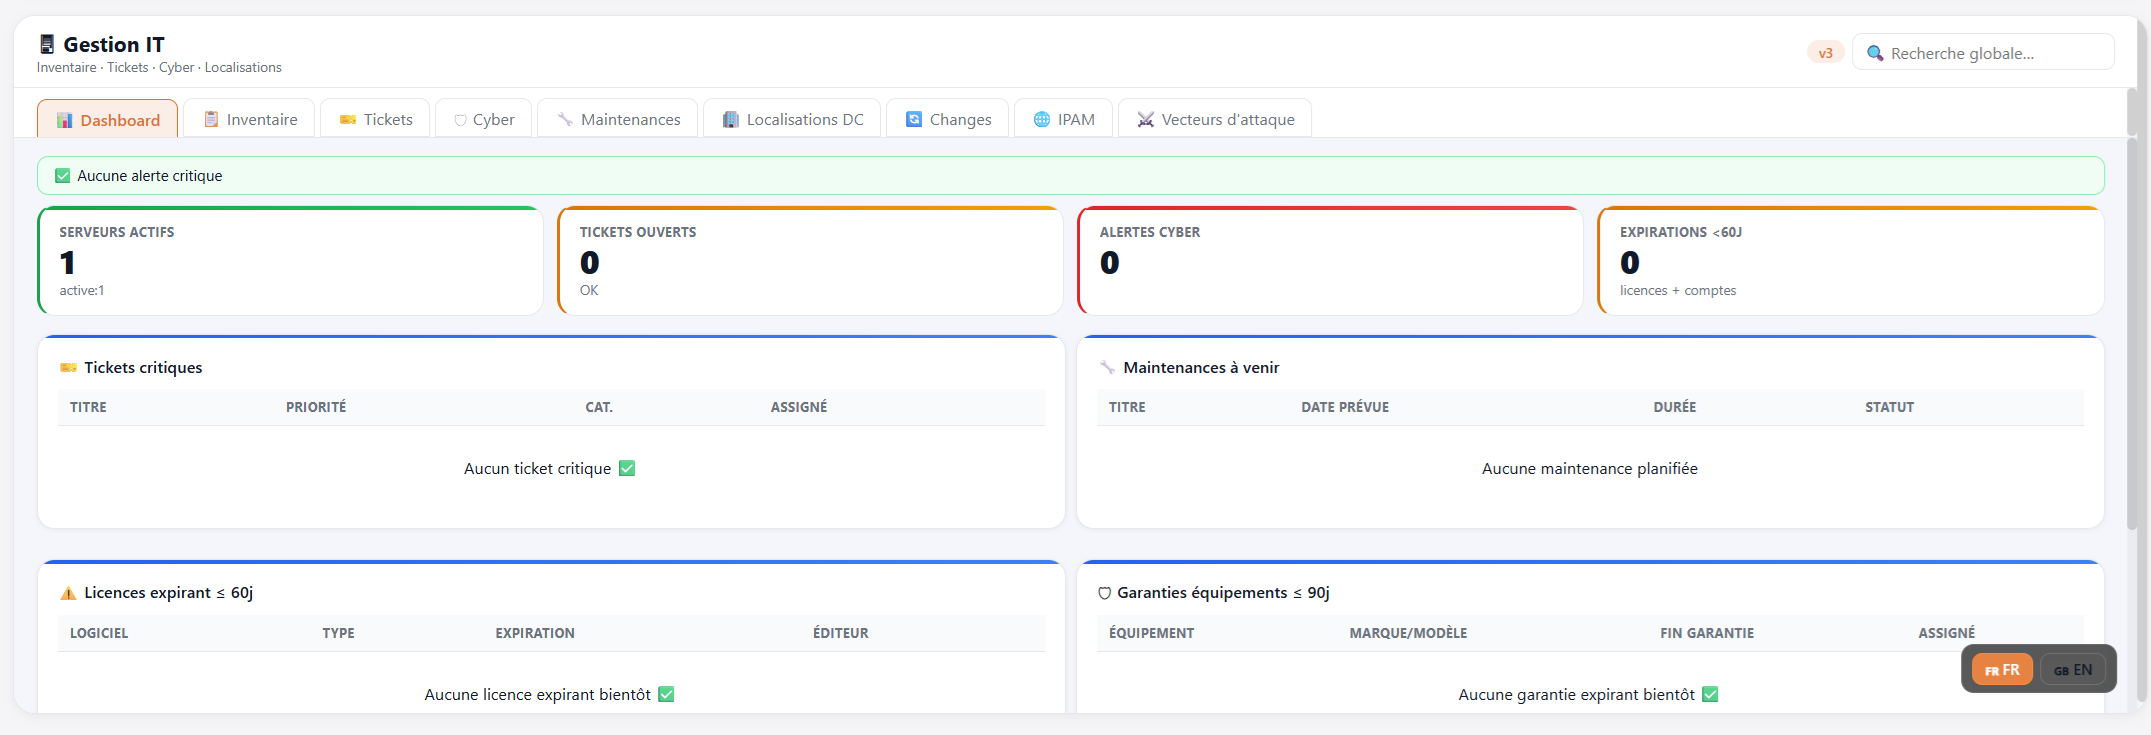Click the Tickets Ouverts card
The width and height of the screenshot is (2151, 735).
810,261
